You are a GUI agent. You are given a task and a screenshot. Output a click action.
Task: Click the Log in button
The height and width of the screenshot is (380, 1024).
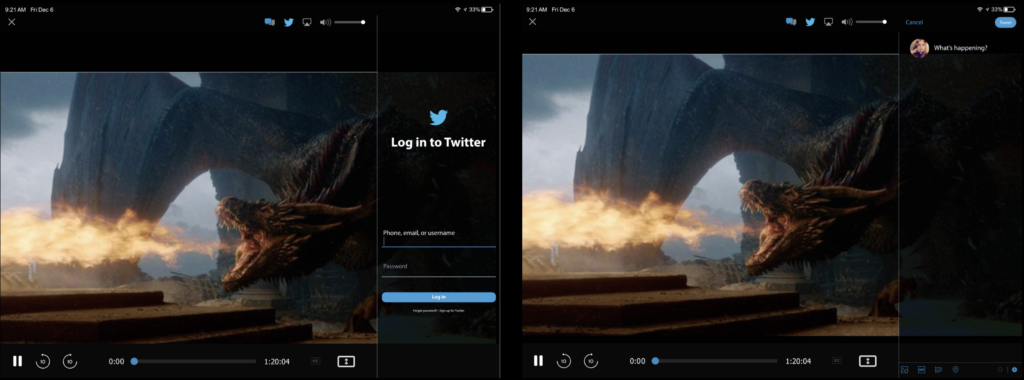point(438,297)
